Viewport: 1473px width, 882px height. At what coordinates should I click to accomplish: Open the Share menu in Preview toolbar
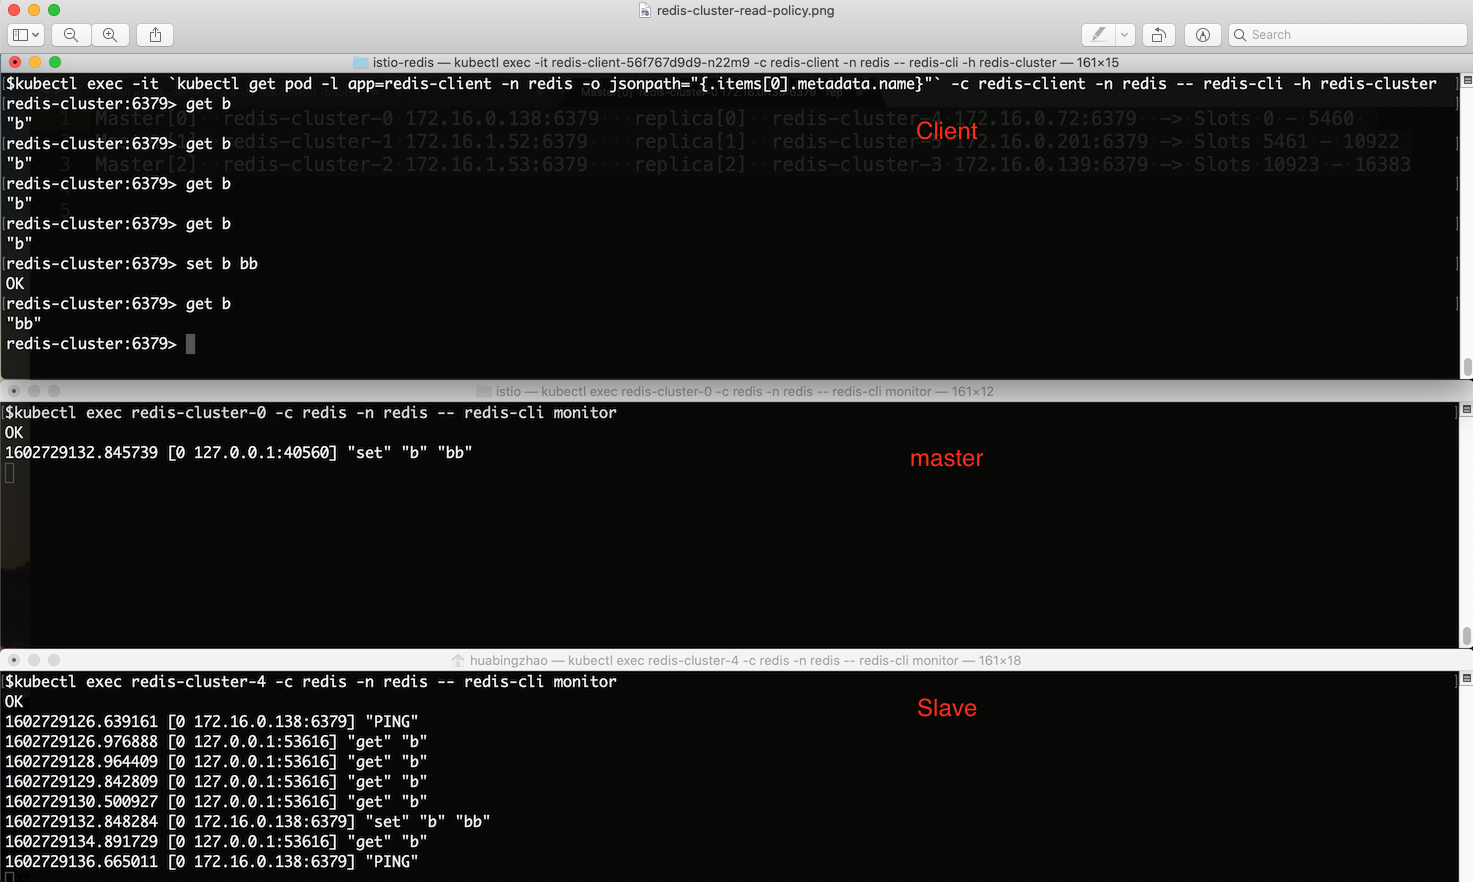click(x=155, y=35)
